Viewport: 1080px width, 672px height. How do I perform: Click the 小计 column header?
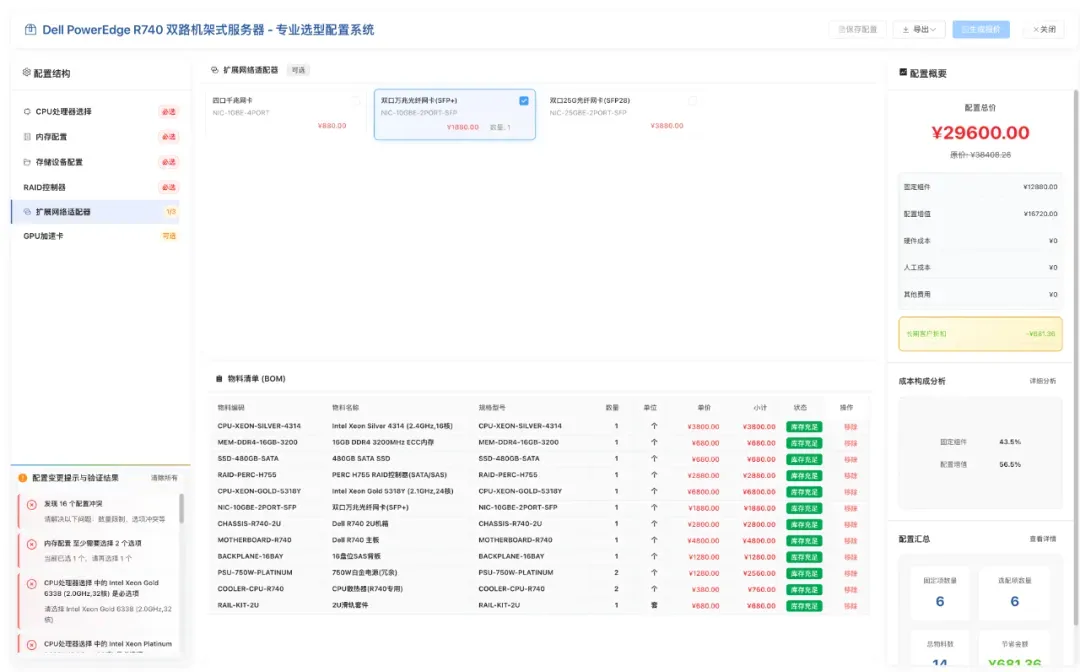coord(760,408)
